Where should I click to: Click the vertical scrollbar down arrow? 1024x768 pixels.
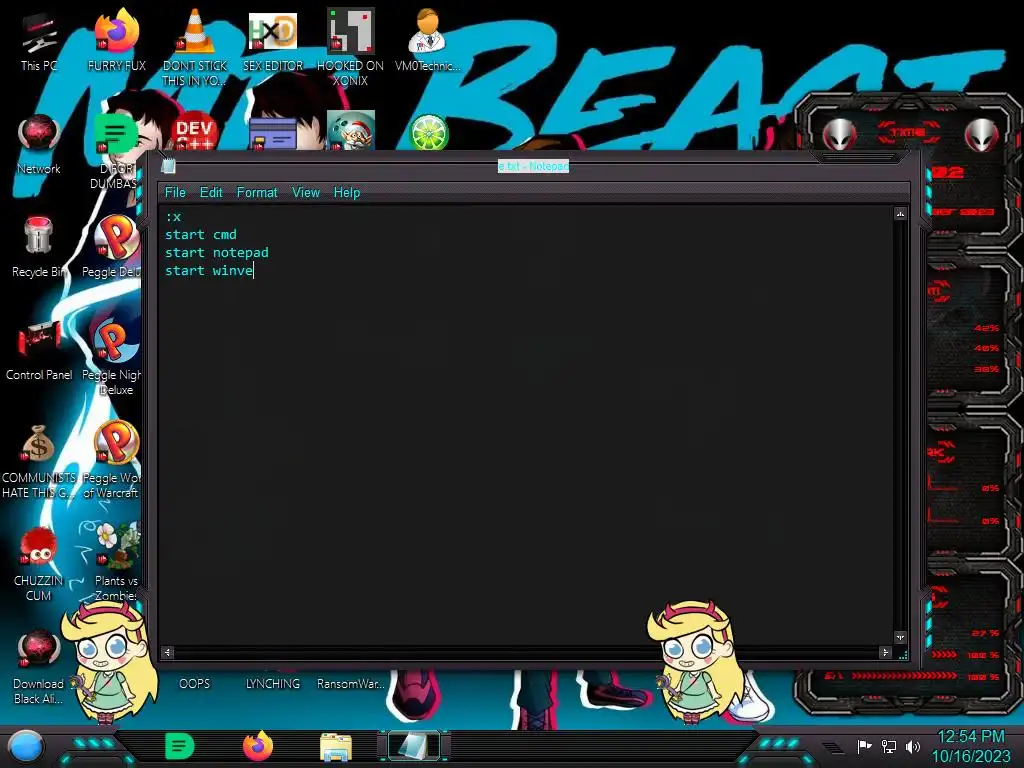[901, 637]
